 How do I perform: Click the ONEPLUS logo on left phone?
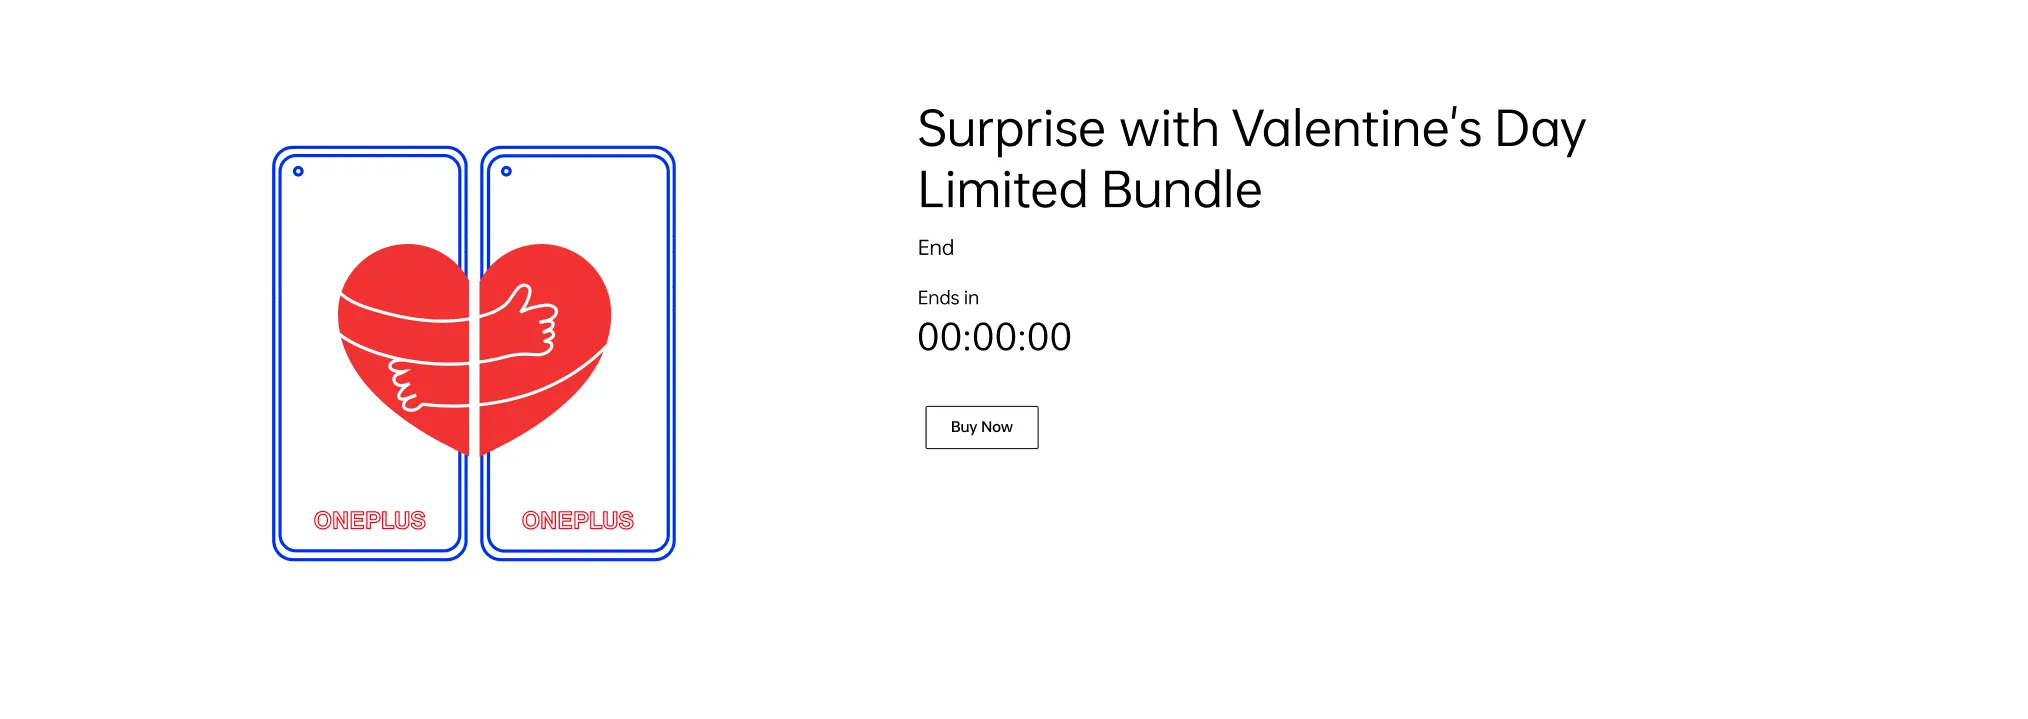coord(370,520)
